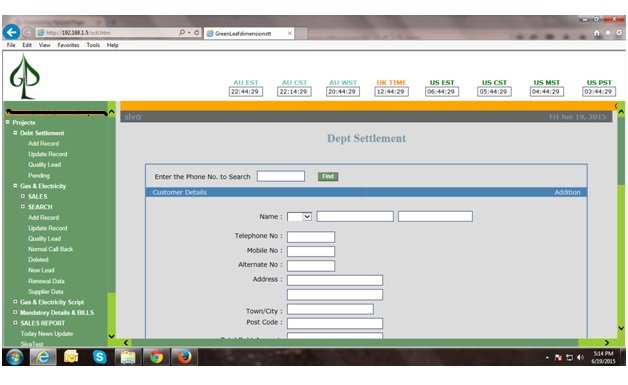
Task: Open the Favorites menu
Action: [68, 45]
